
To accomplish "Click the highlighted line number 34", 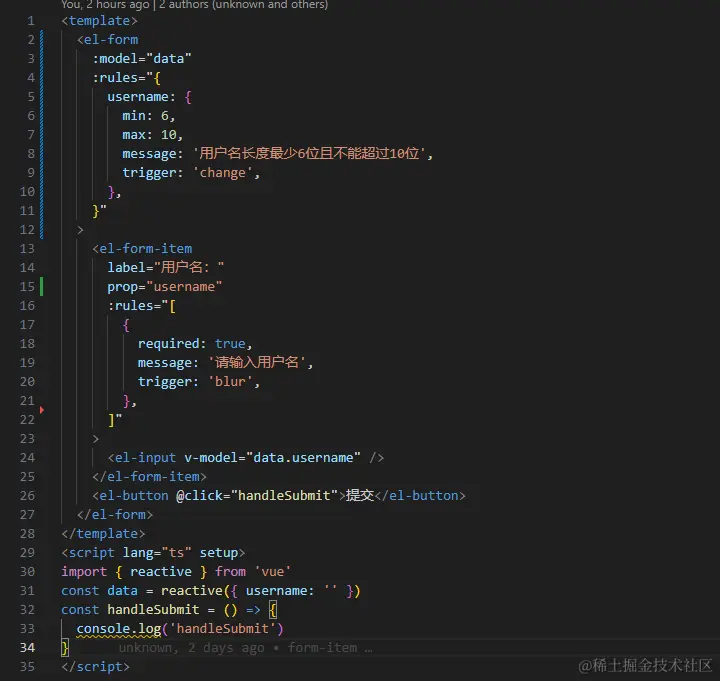I will tap(27, 647).
